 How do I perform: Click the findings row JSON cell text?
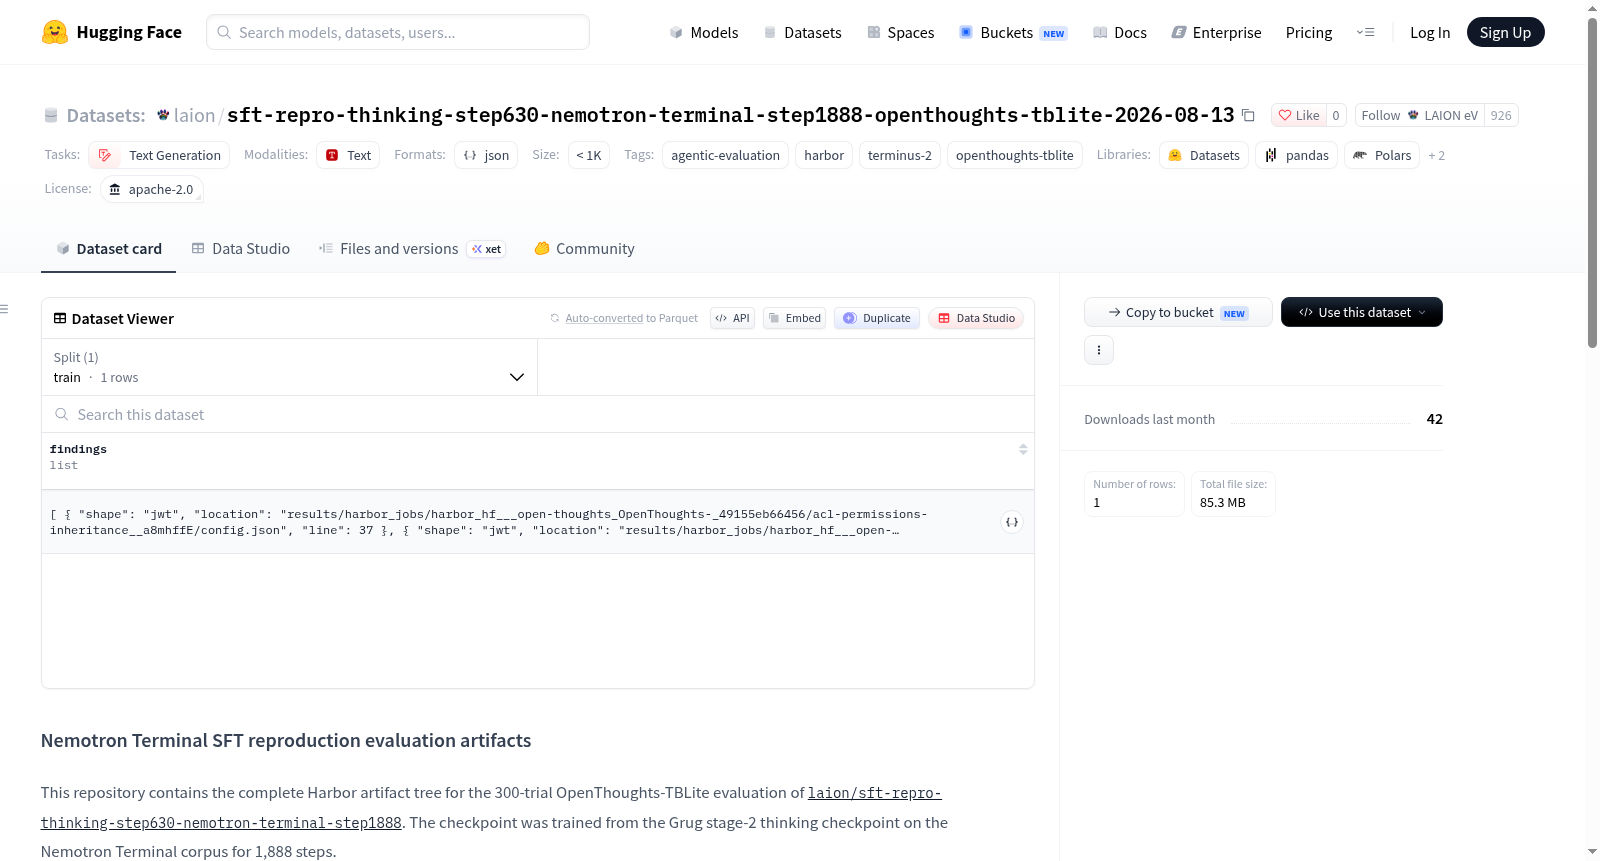tap(489, 522)
